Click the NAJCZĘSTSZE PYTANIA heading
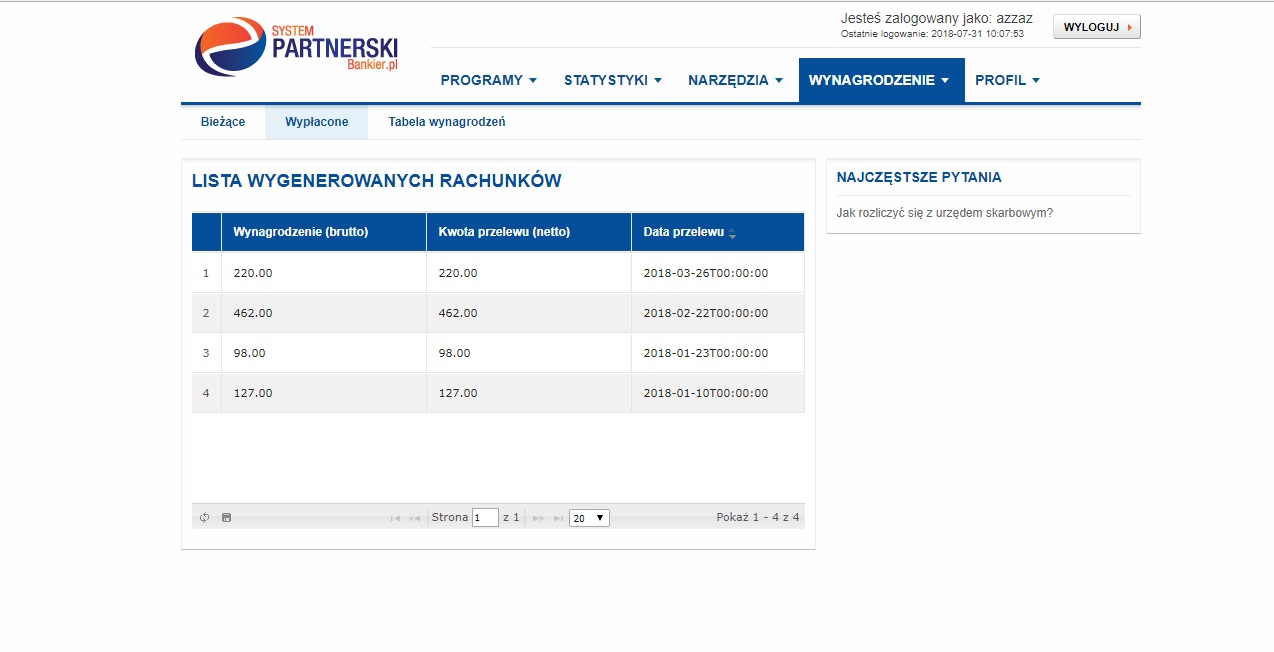Viewport: 1274px width, 652px height. tap(919, 177)
